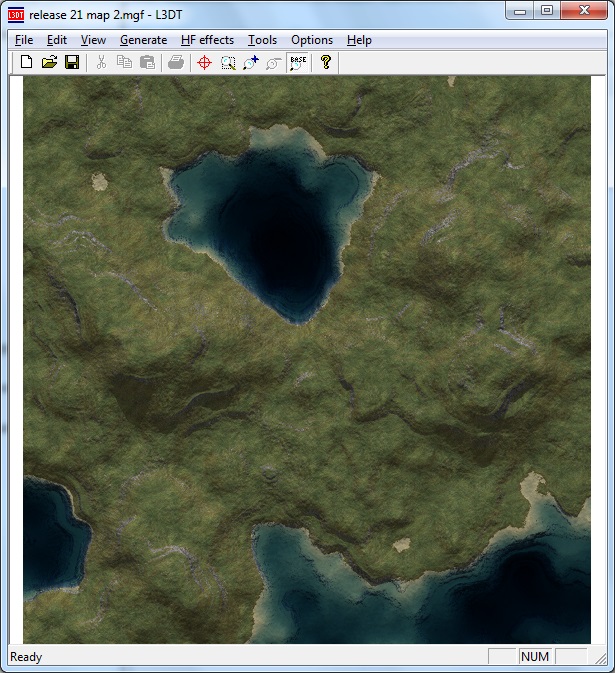This screenshot has width=615, height=673.
Task: Open the Edit menu
Action: (57, 40)
